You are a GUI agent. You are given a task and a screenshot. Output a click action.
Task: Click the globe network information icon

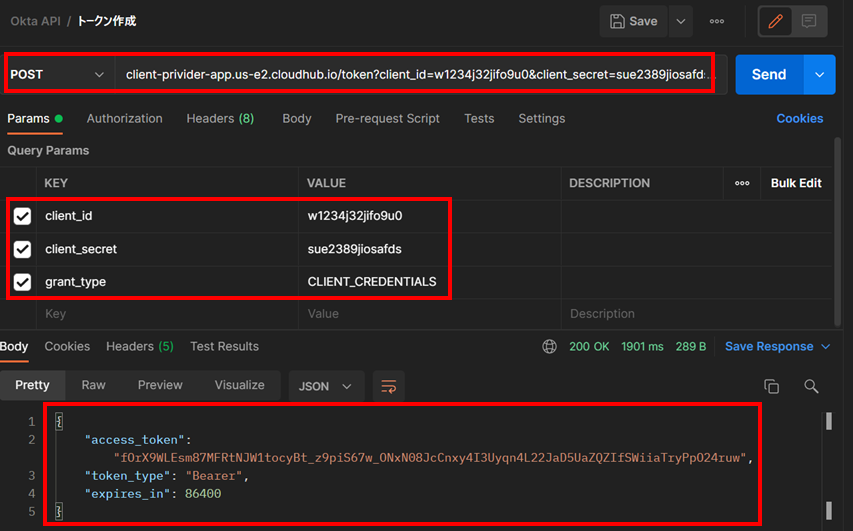tap(549, 347)
